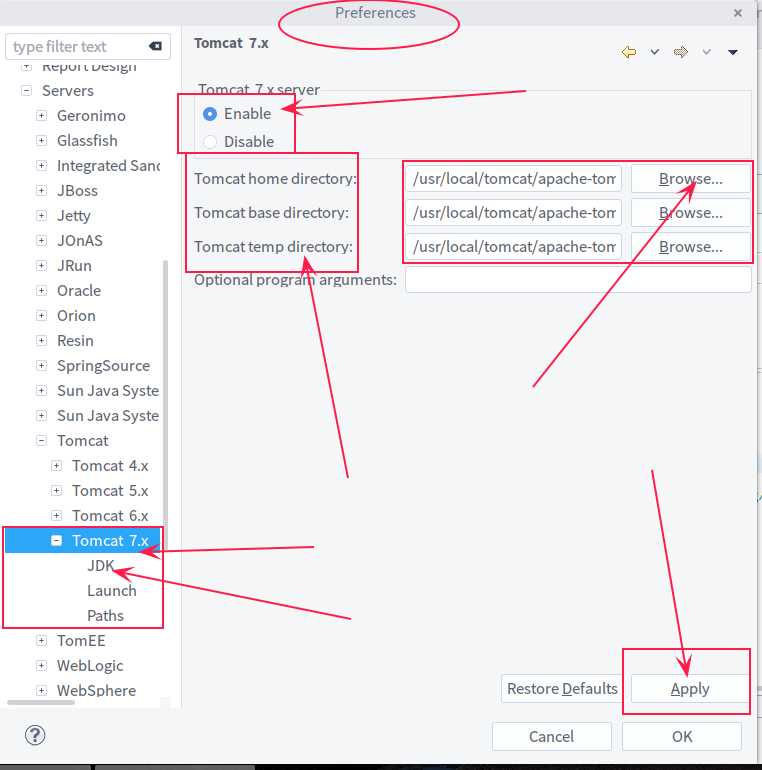This screenshot has width=762, height=770.
Task: Click the tree horizontal scrollbar thumb
Action: tap(41, 702)
